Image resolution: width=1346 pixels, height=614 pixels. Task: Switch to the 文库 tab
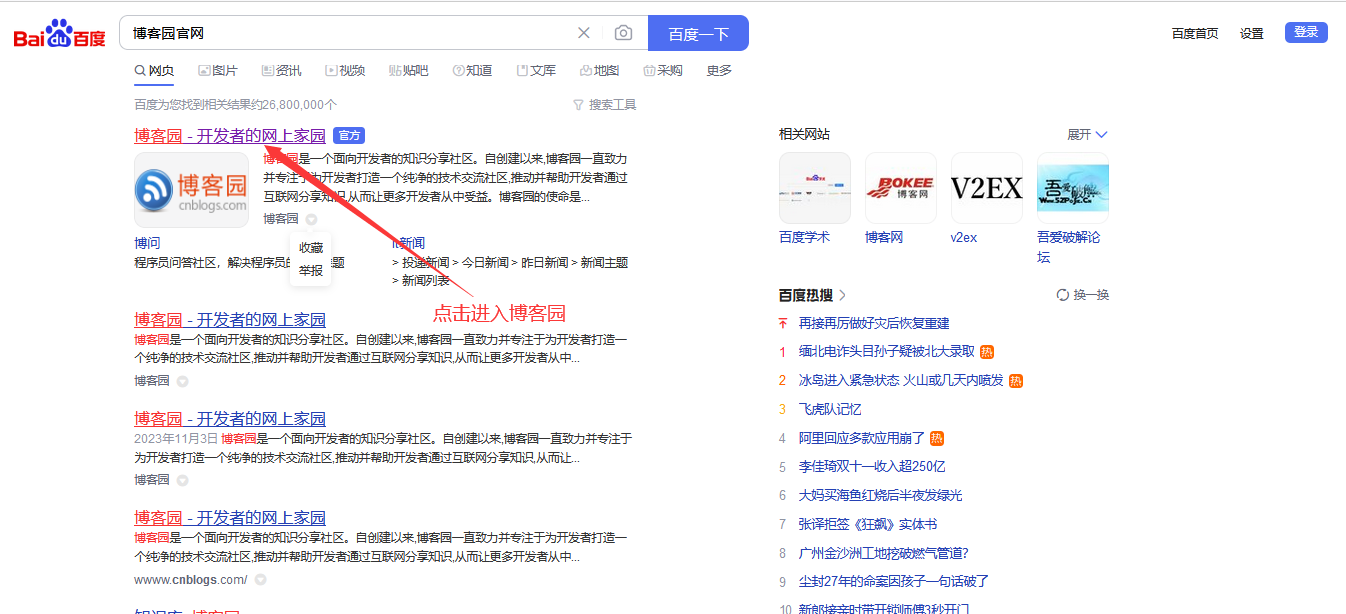[x=536, y=71]
